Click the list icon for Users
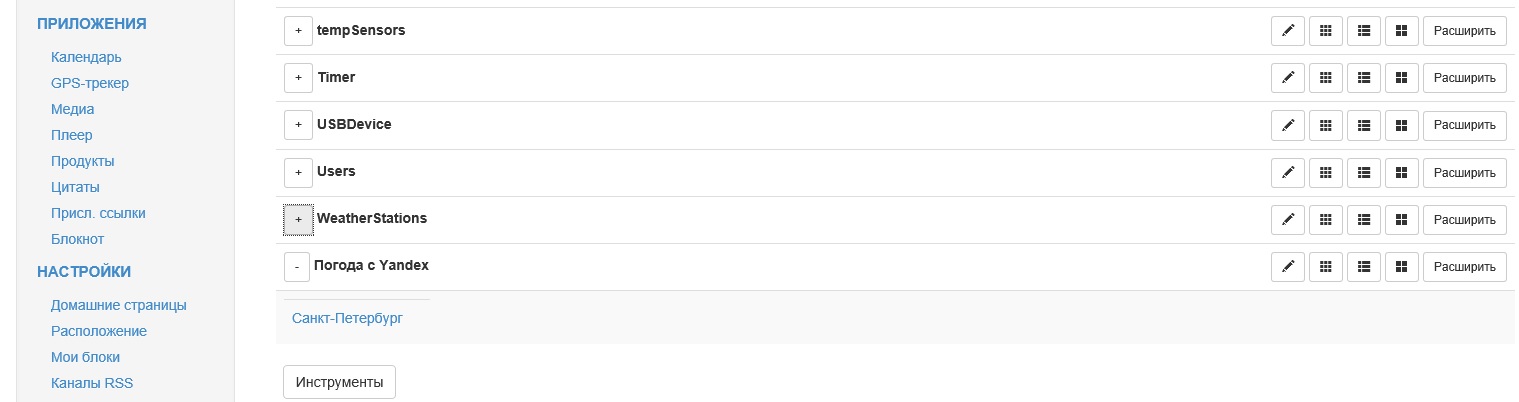Viewport: 1519px width, 402px height. coord(1363,172)
